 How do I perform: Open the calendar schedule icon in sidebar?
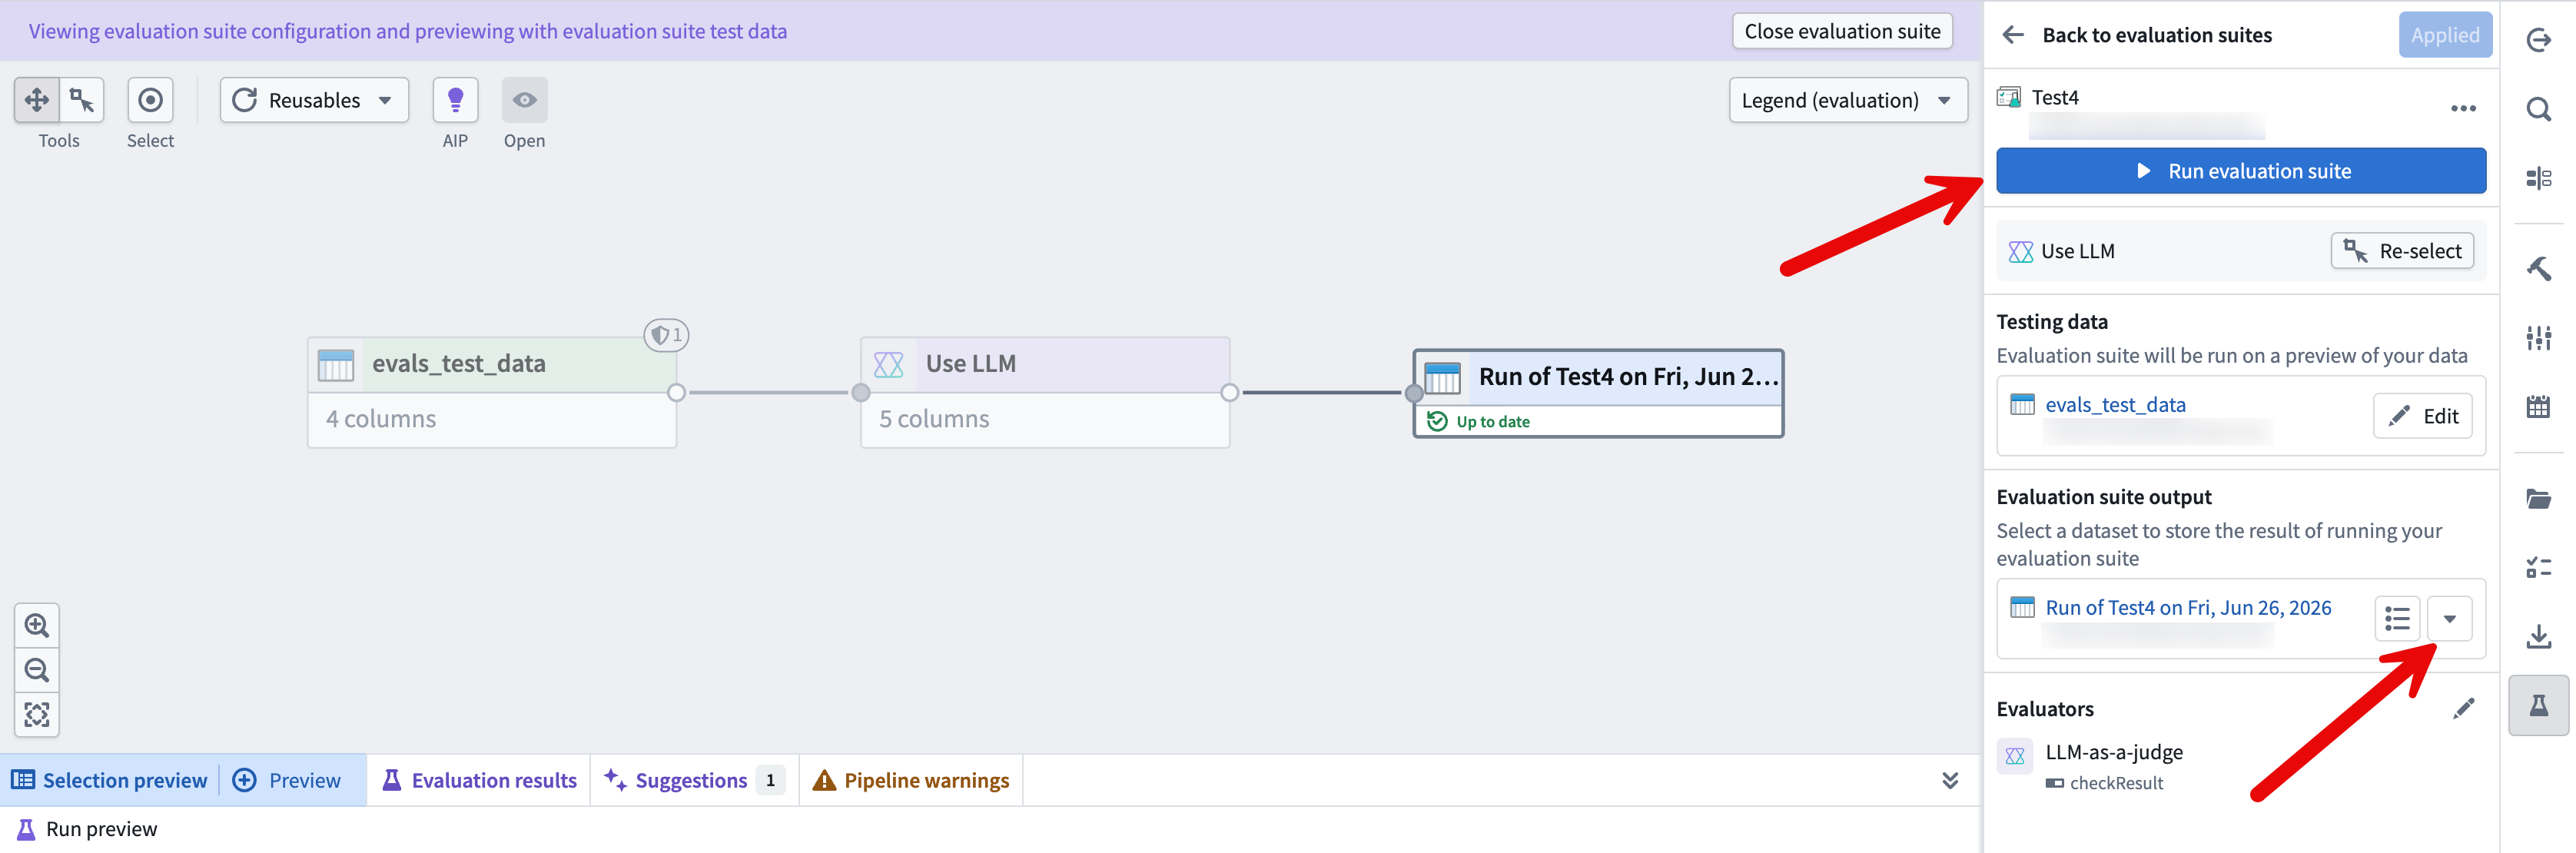[x=2538, y=407]
